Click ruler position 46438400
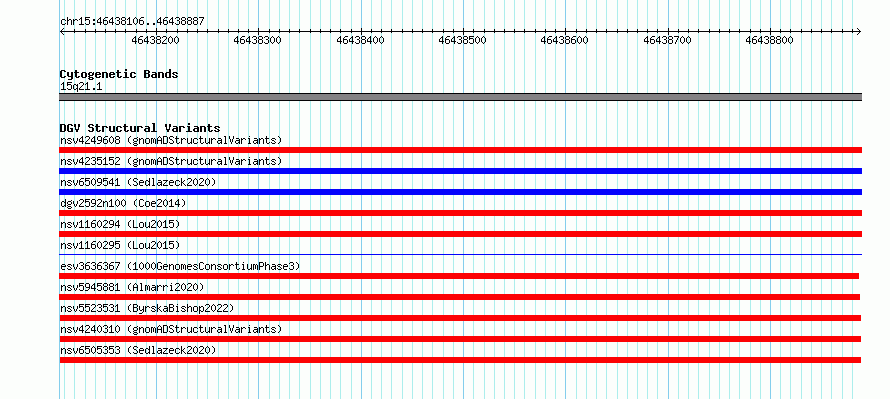This screenshot has width=890, height=399. pyautogui.click(x=360, y=40)
